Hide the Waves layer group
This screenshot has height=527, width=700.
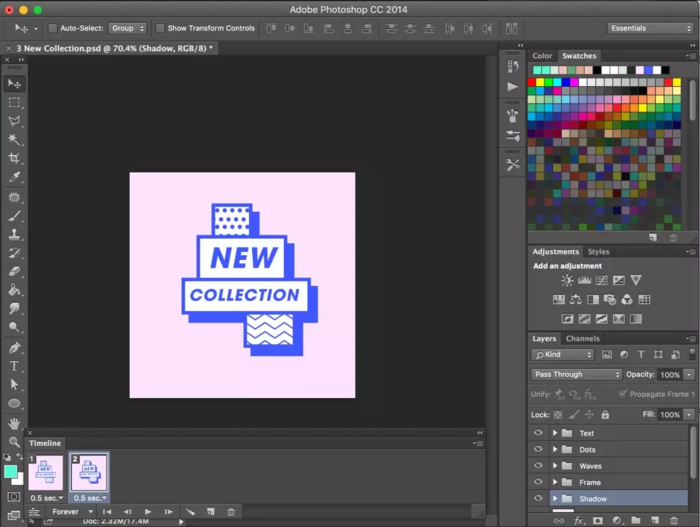click(538, 465)
